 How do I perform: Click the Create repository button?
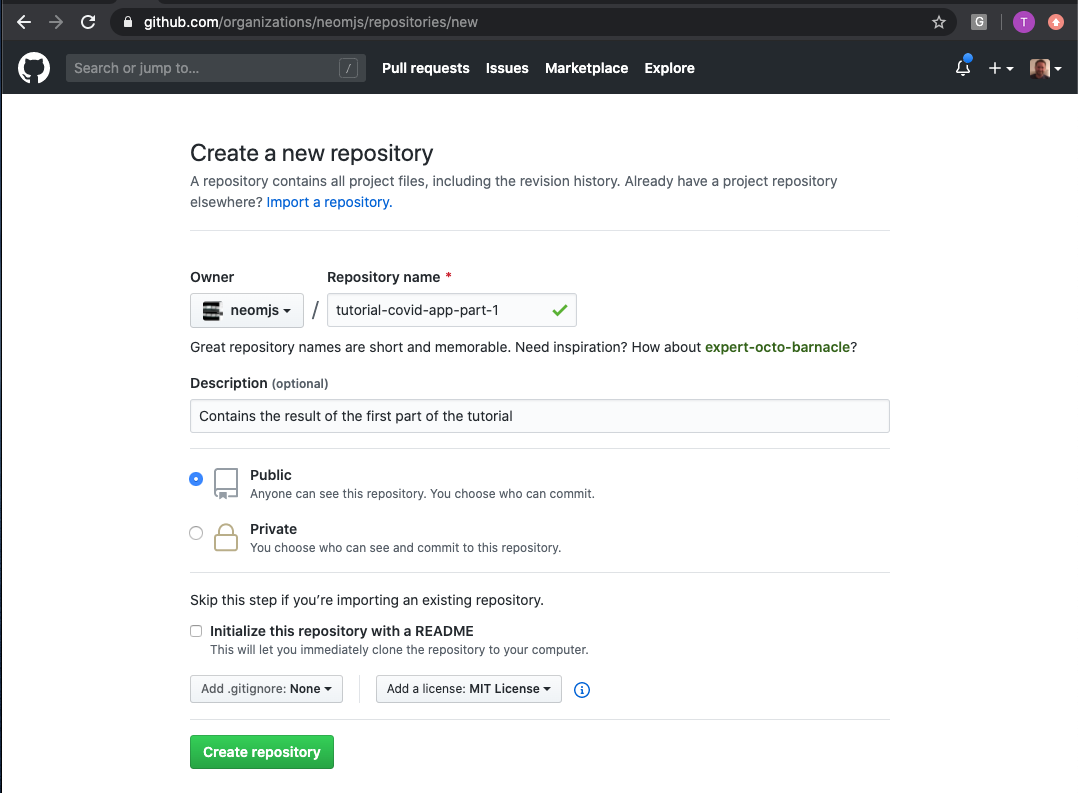click(261, 751)
